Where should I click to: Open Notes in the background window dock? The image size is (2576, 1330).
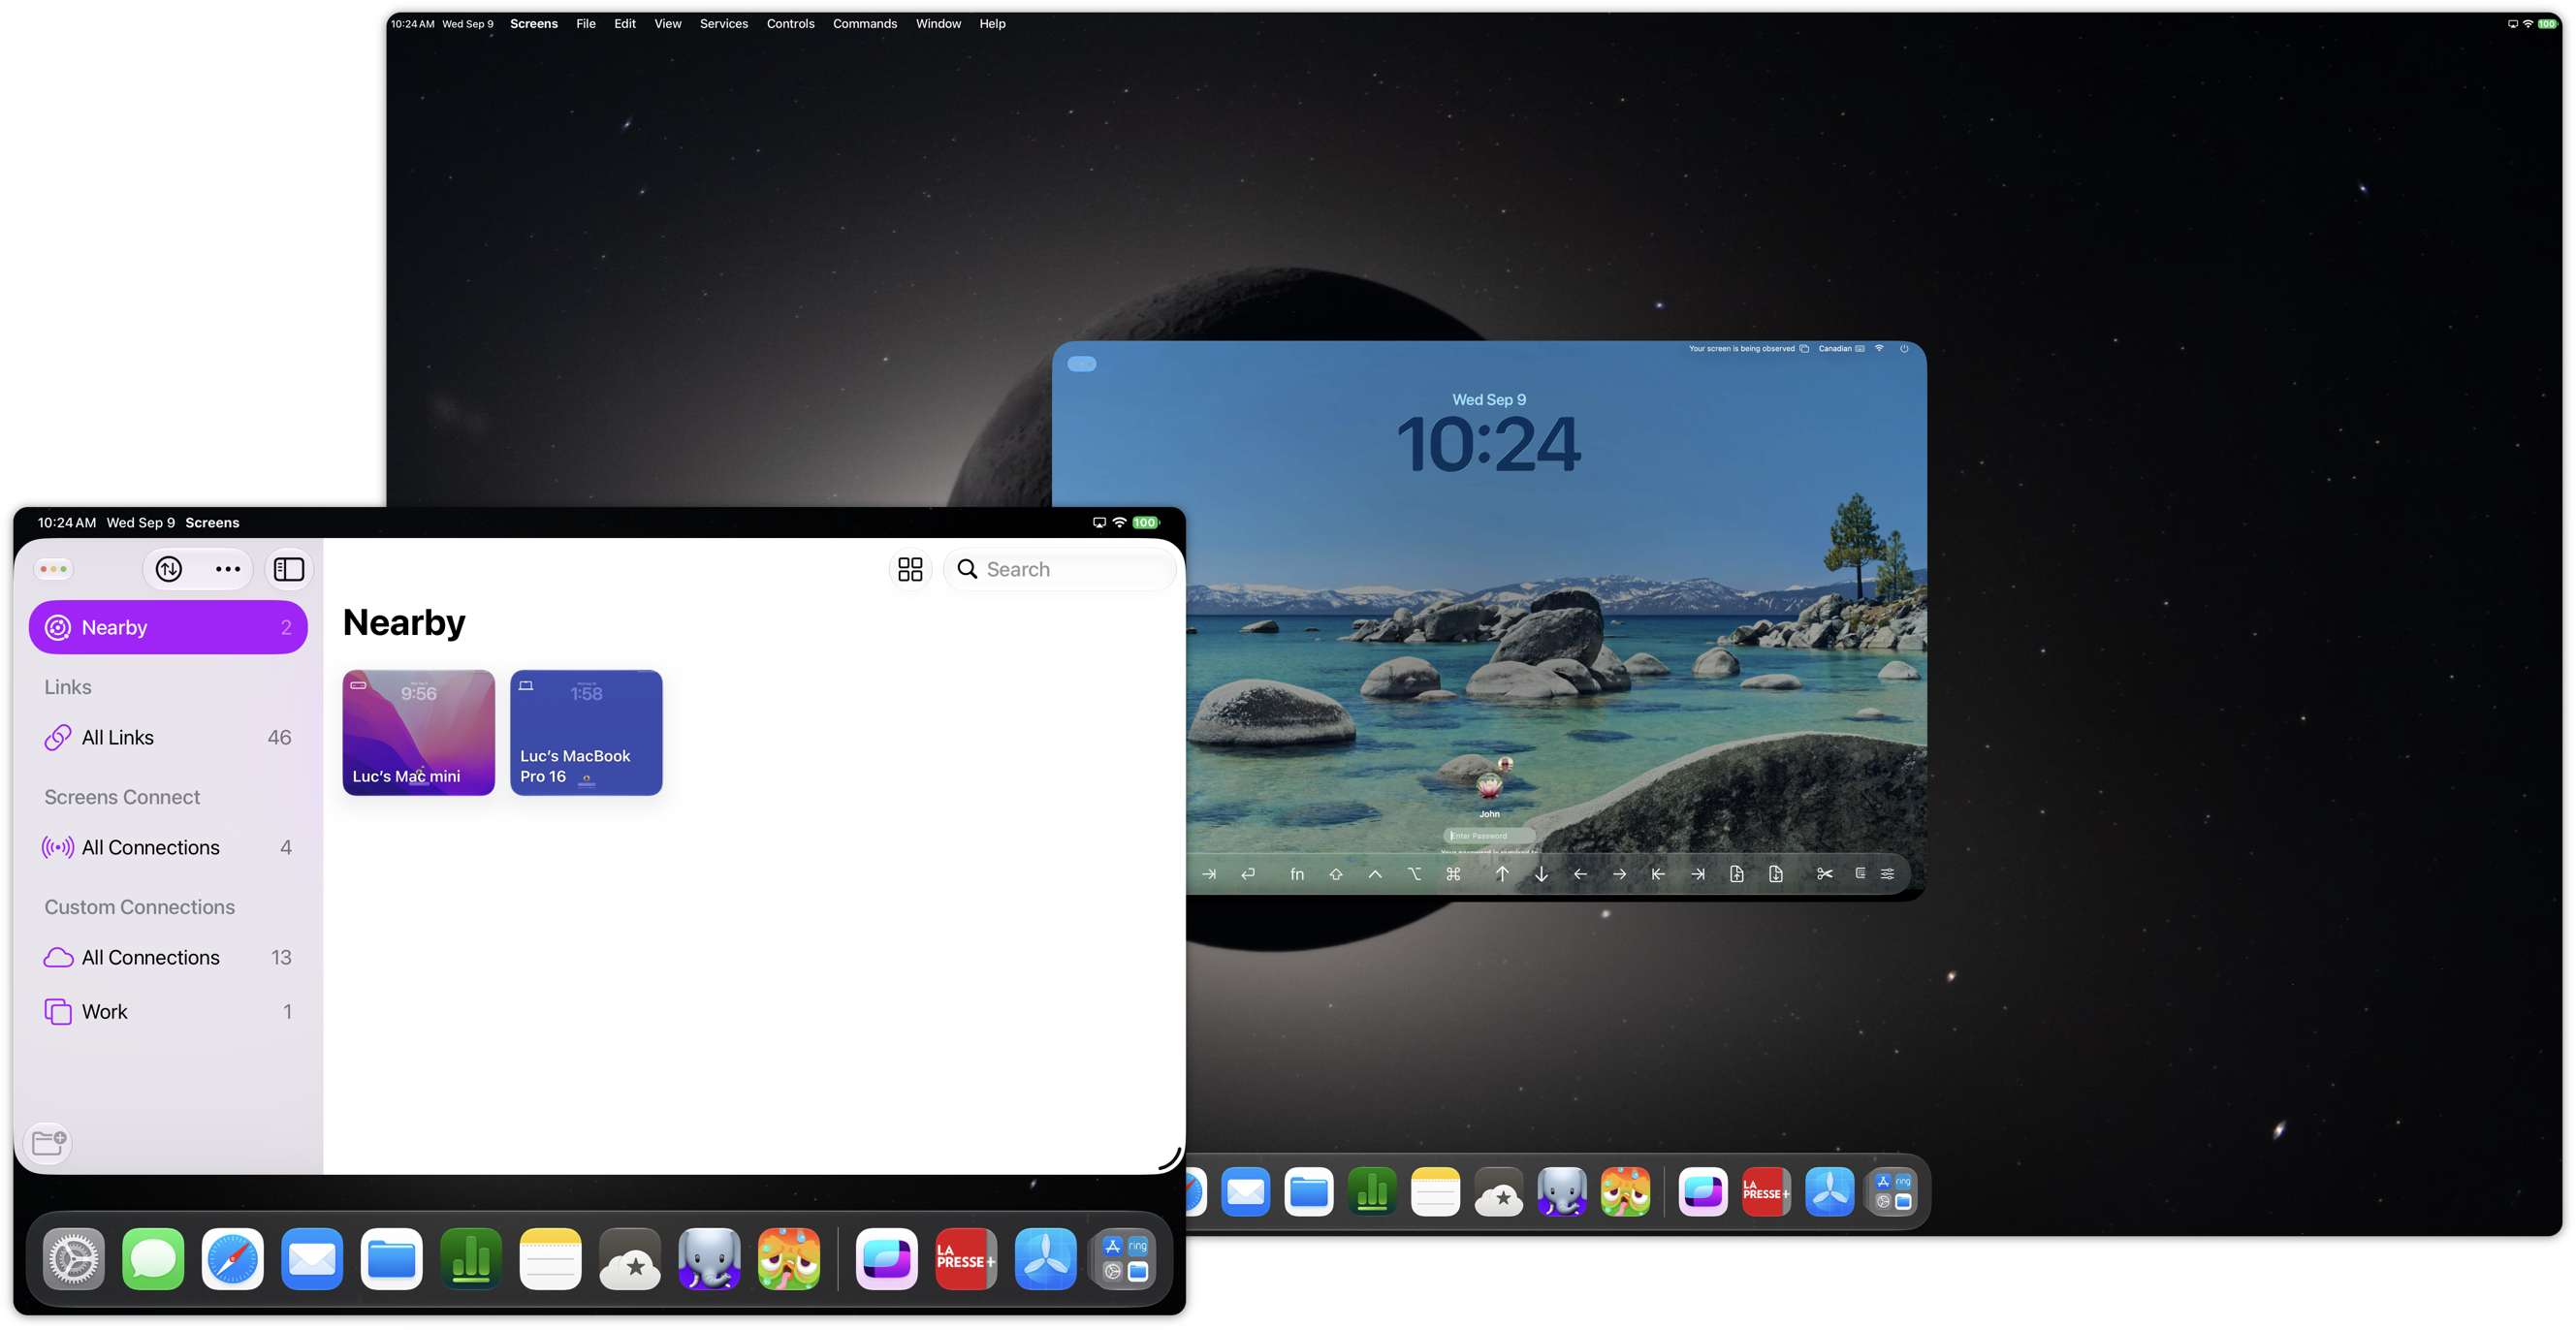pos(1435,1192)
